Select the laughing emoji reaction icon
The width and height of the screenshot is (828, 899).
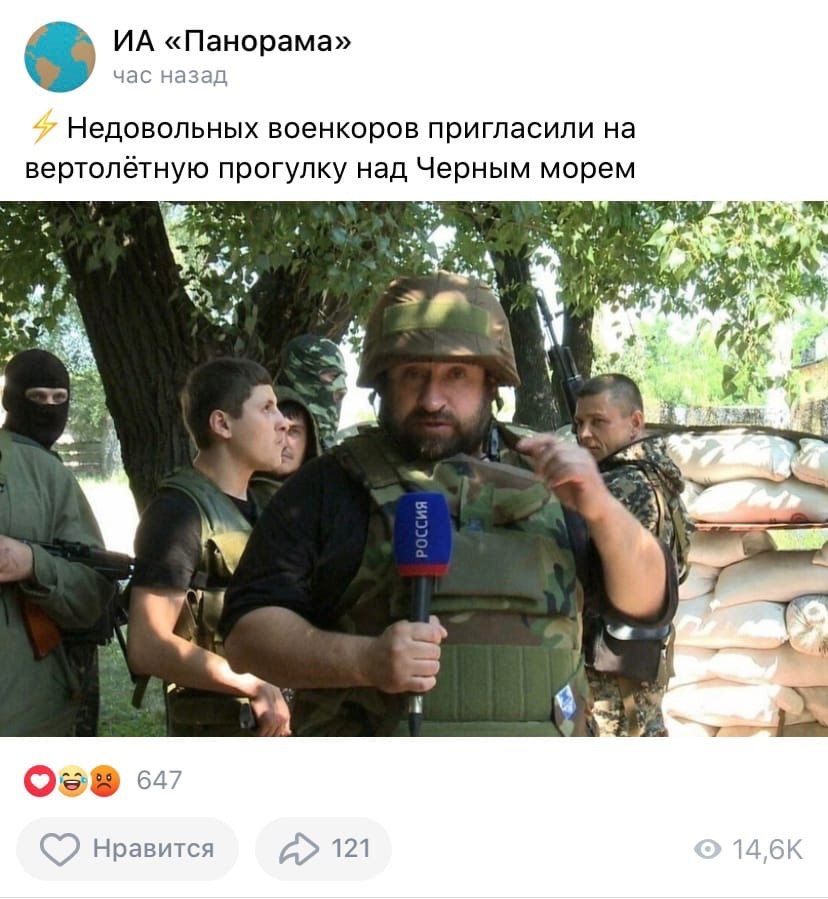72,780
